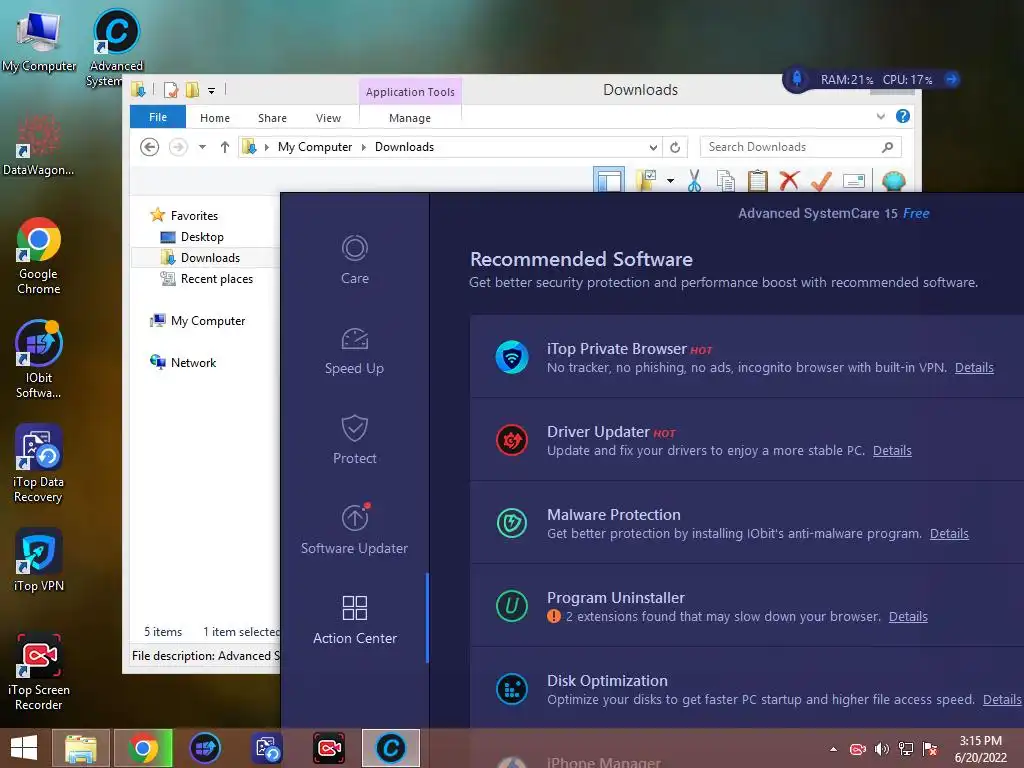Open Details link for iTop Private Browser
Viewport: 1024px width, 768px height.
974,368
